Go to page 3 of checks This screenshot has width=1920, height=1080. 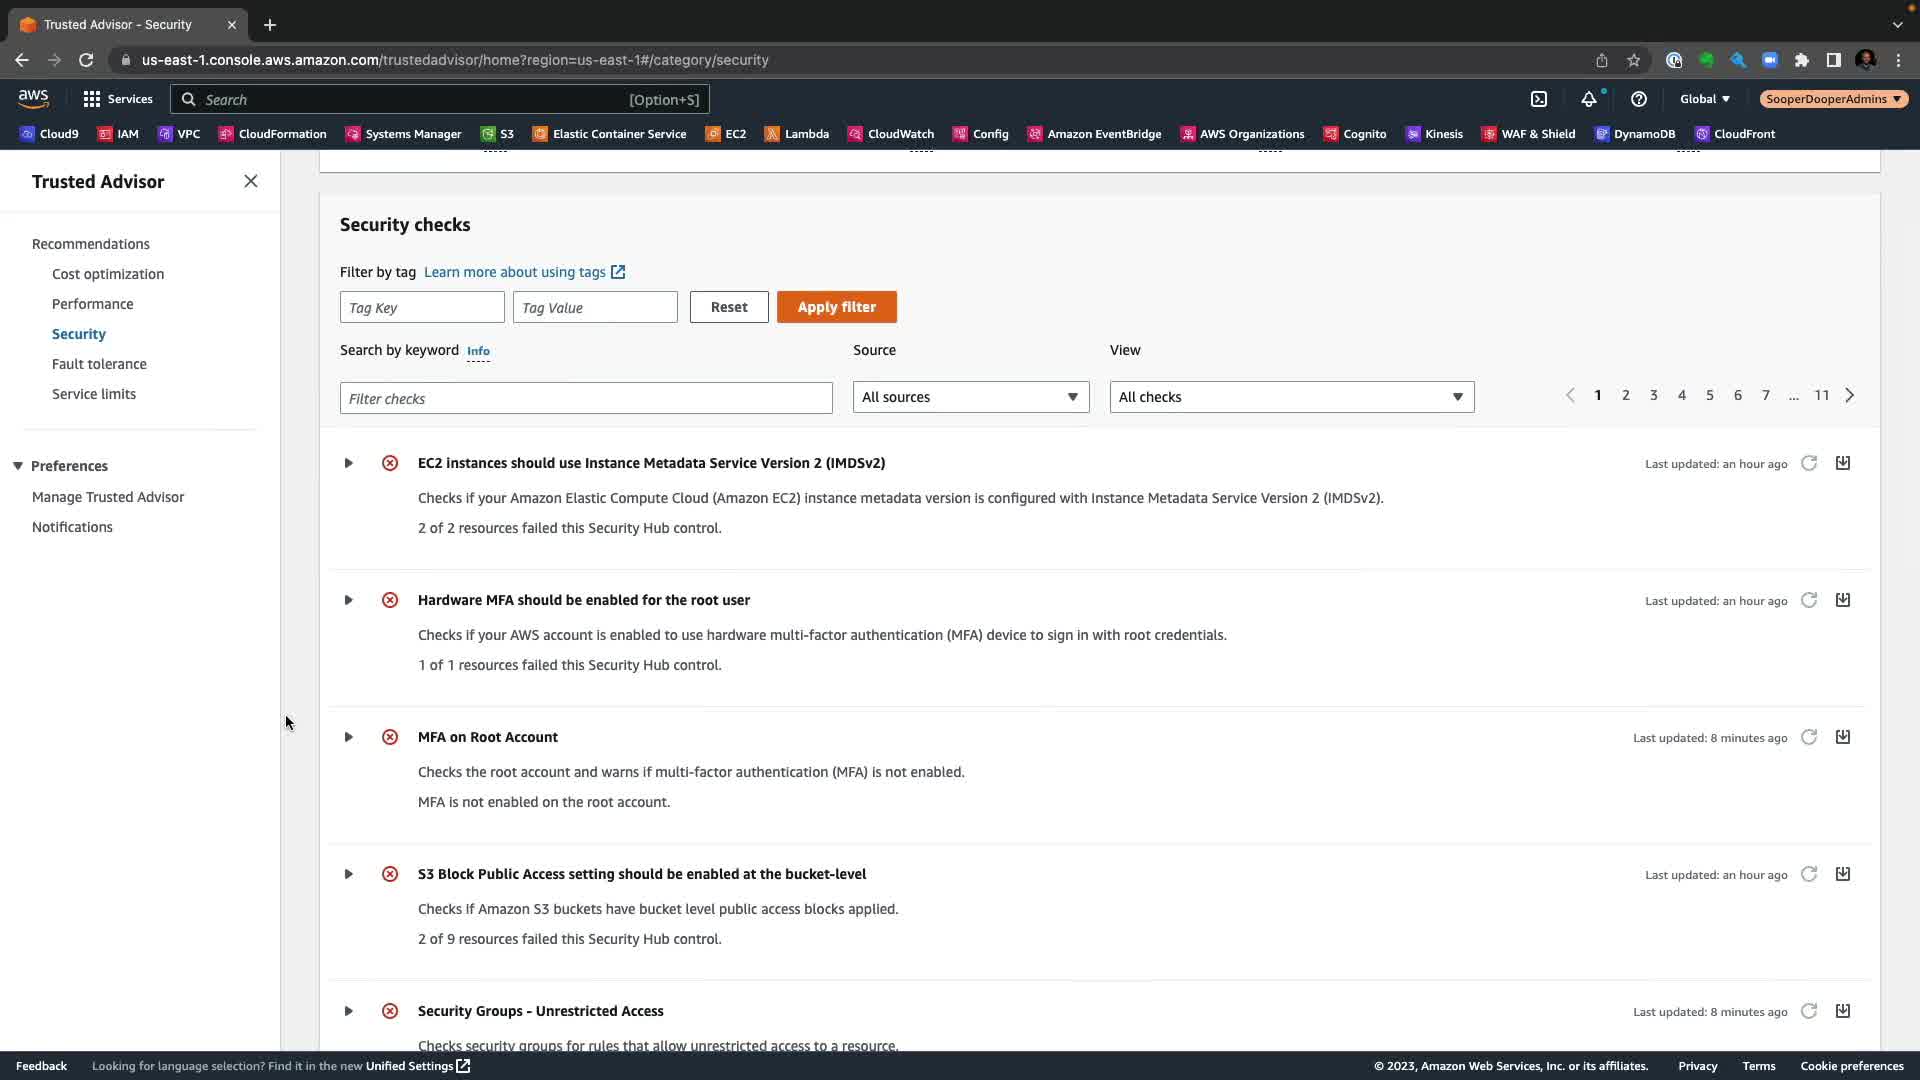click(x=1653, y=395)
